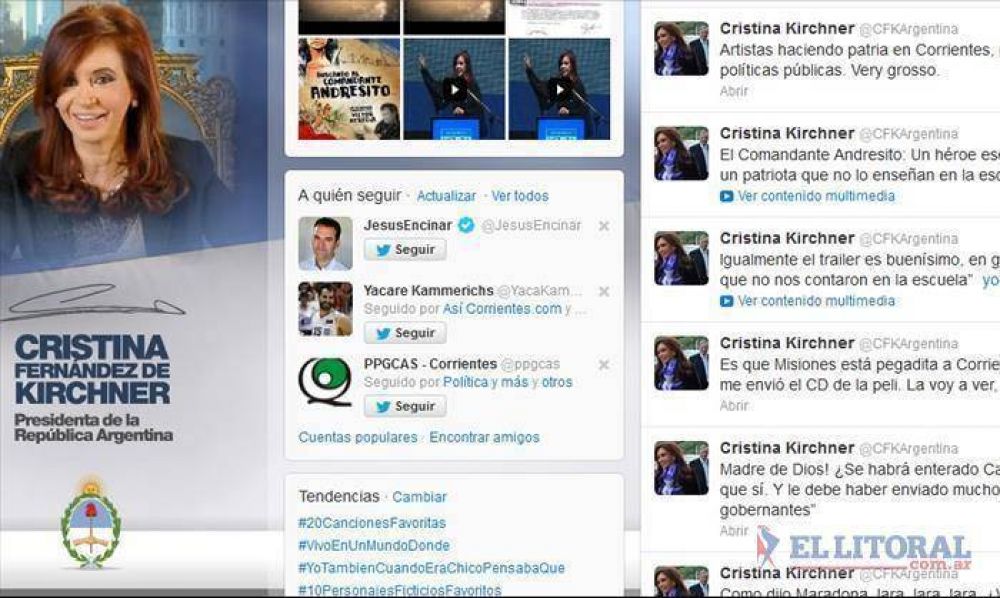
Task: Follow PPGCAS - Corrientes with the Seguir button
Action: click(x=405, y=406)
